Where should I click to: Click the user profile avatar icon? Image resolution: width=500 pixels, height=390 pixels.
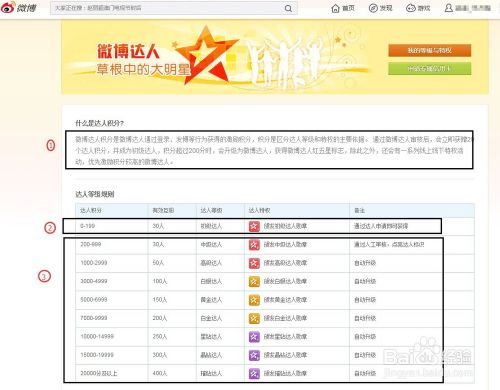tap(449, 8)
